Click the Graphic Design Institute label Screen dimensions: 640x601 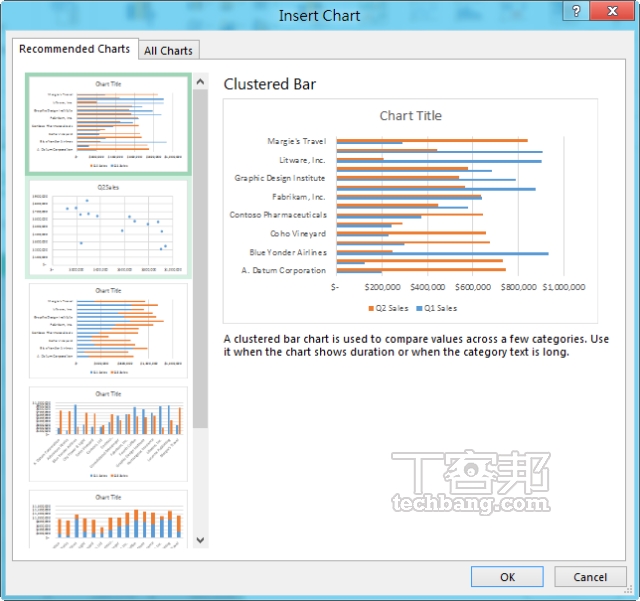click(x=280, y=178)
